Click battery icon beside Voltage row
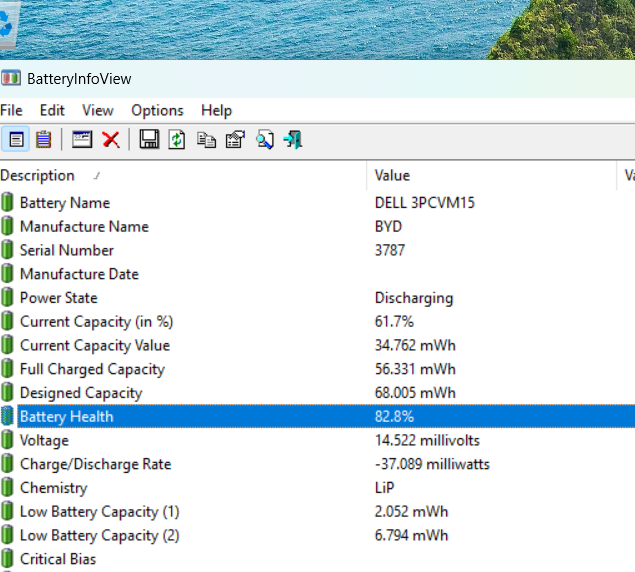635x572 pixels. [7, 440]
